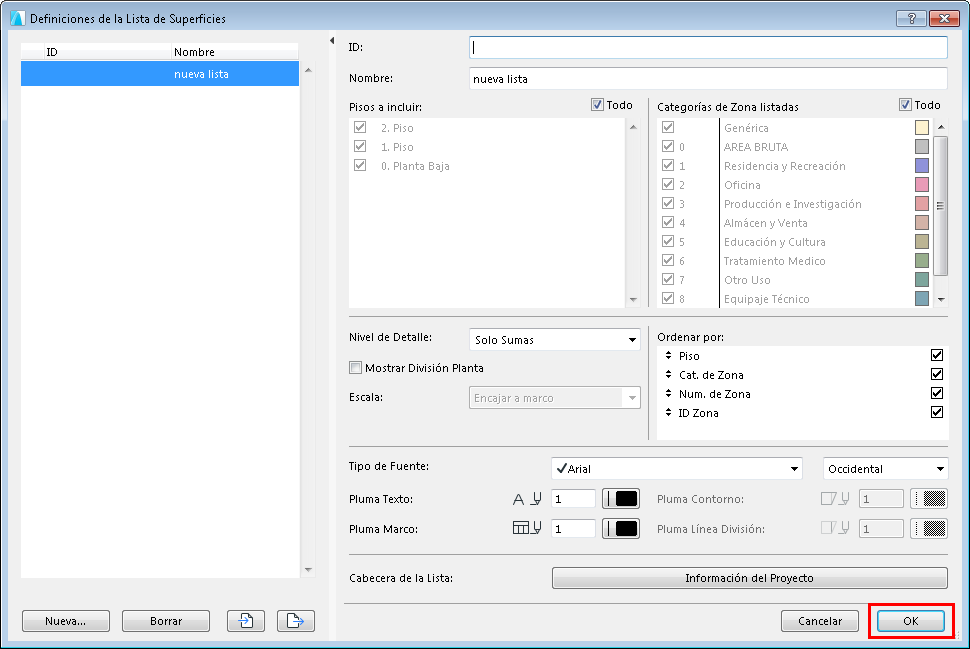Uncheck the Cat. de Zona sort checkbox

click(x=937, y=374)
